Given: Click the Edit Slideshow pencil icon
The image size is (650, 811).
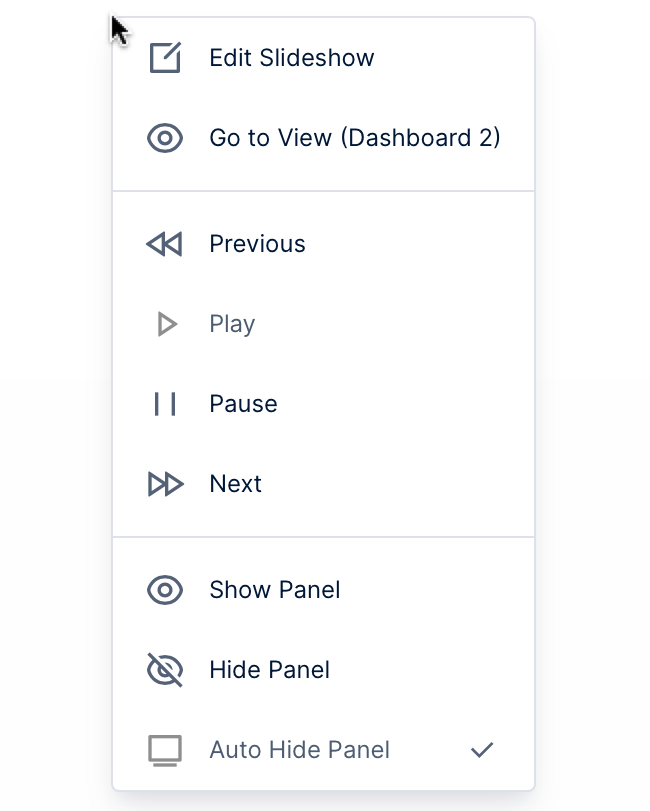Looking at the screenshot, I should (165, 58).
